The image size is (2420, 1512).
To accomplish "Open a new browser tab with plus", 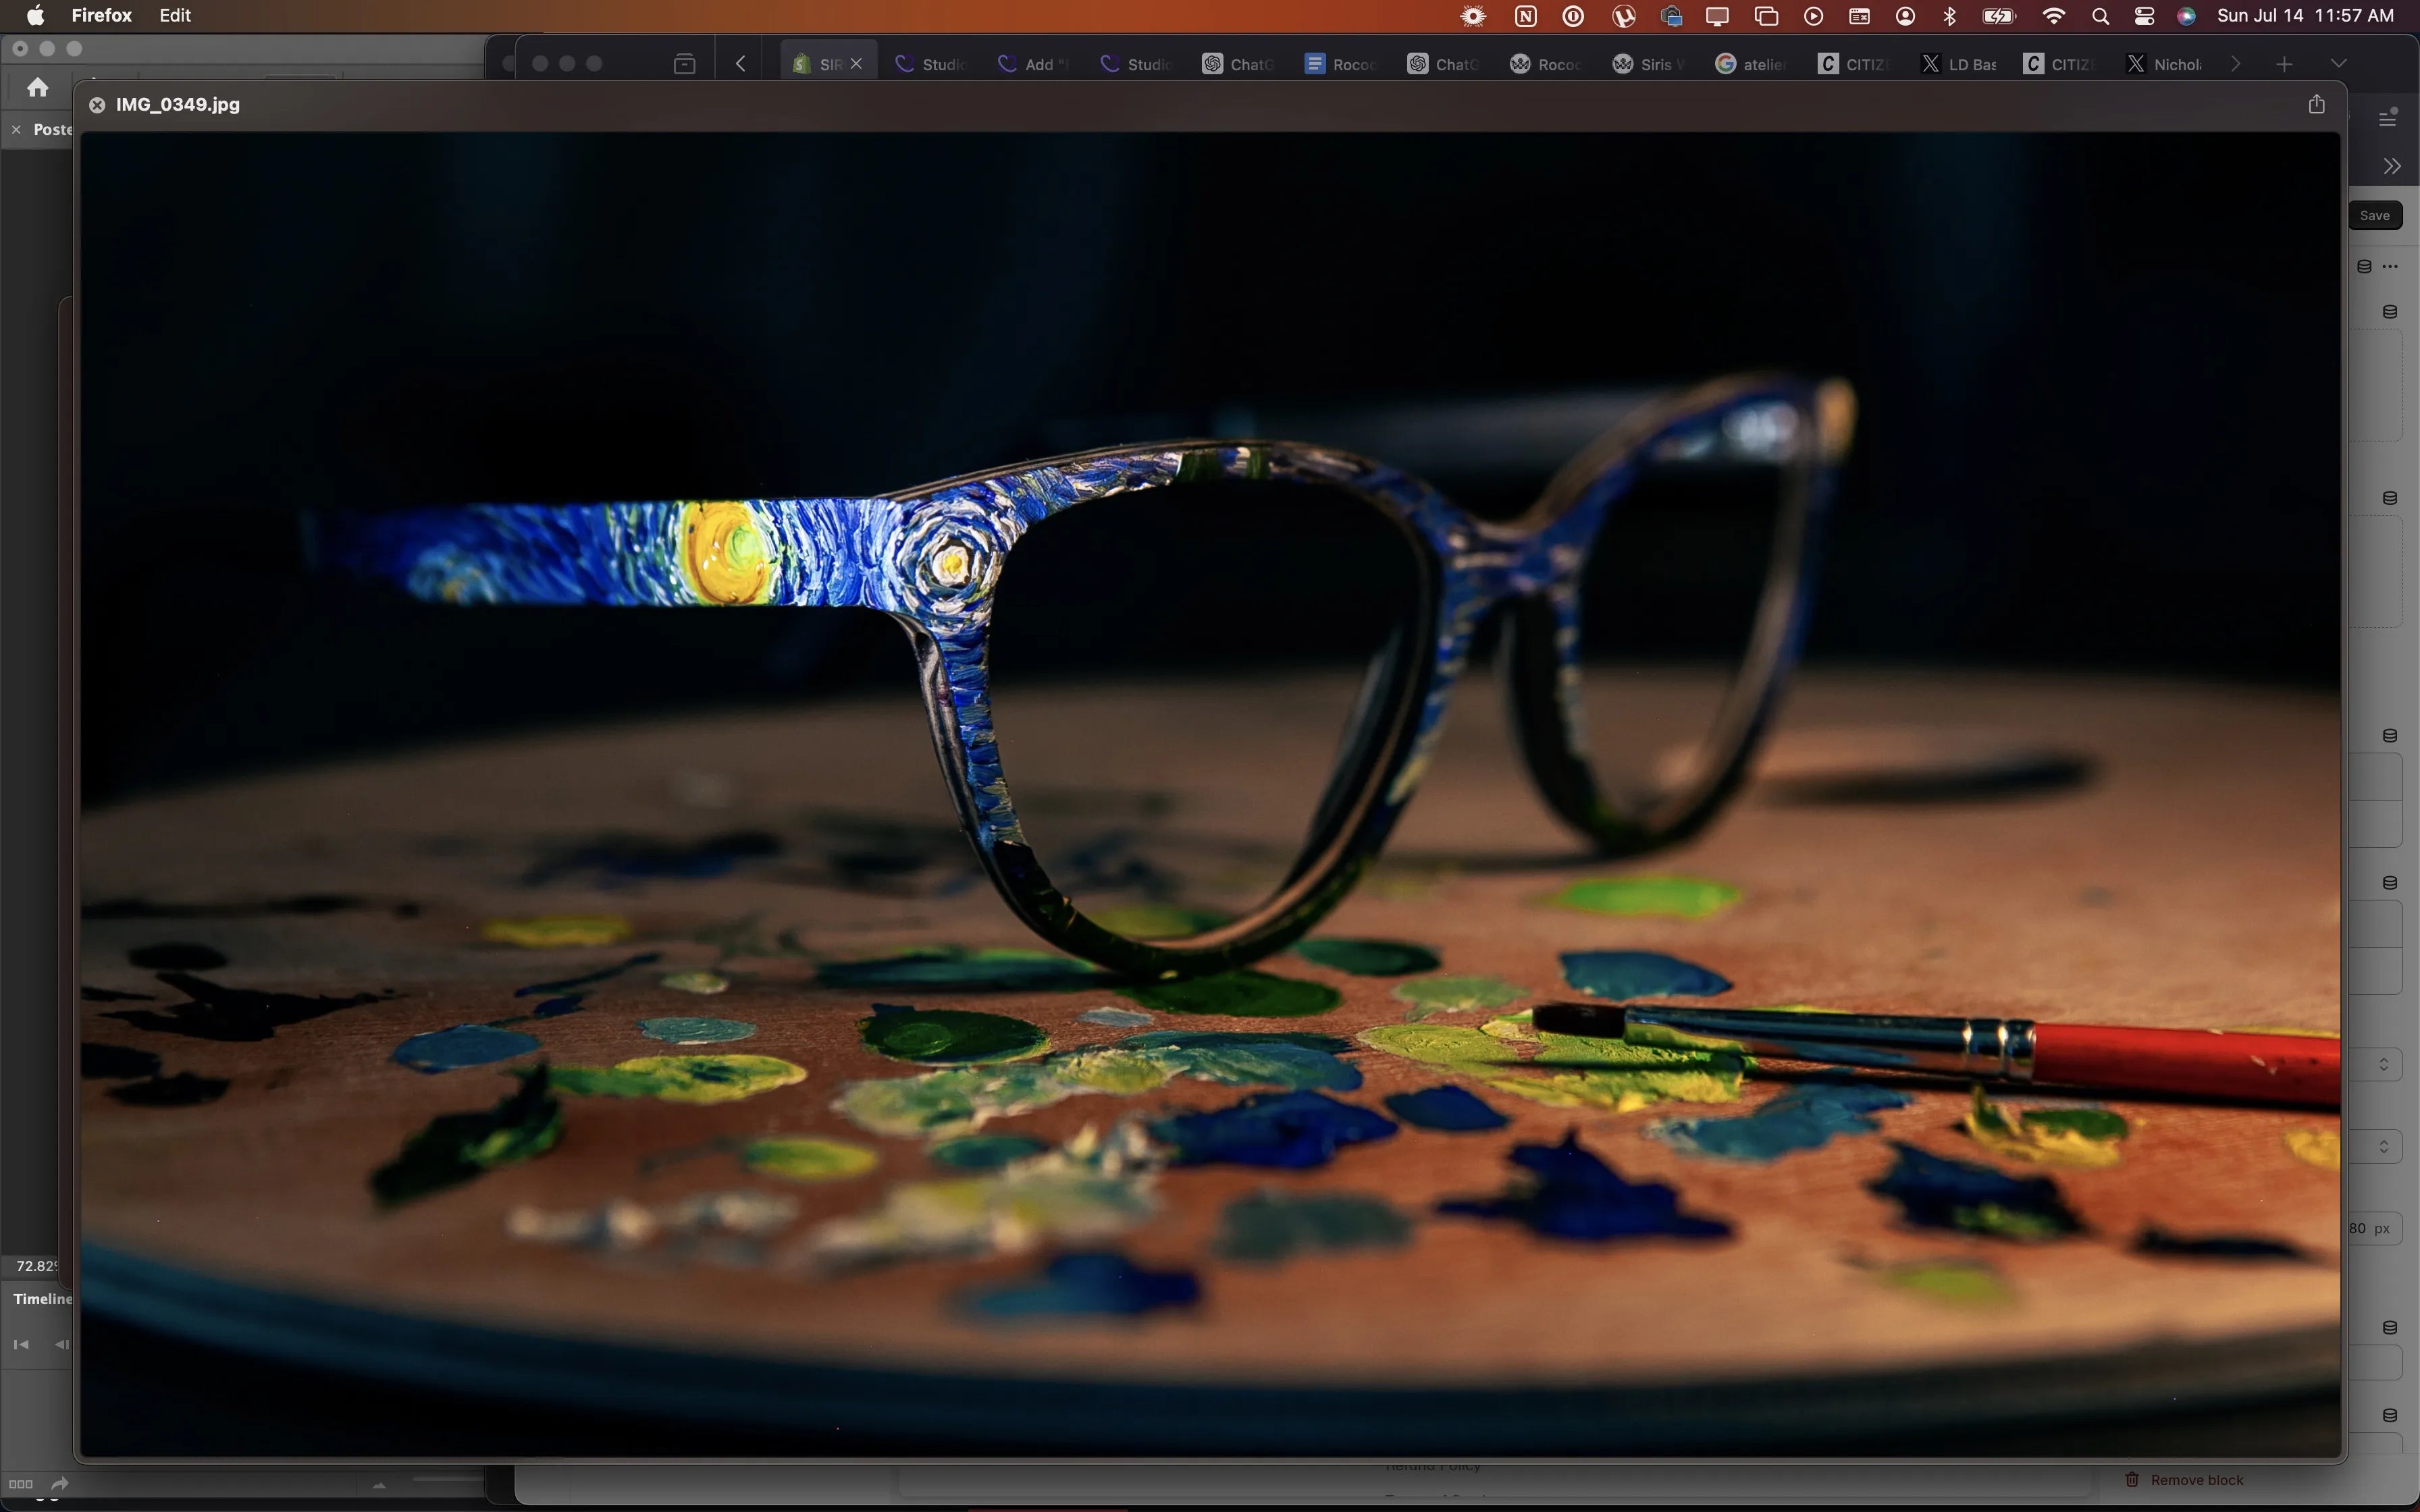I will 2284,64.
